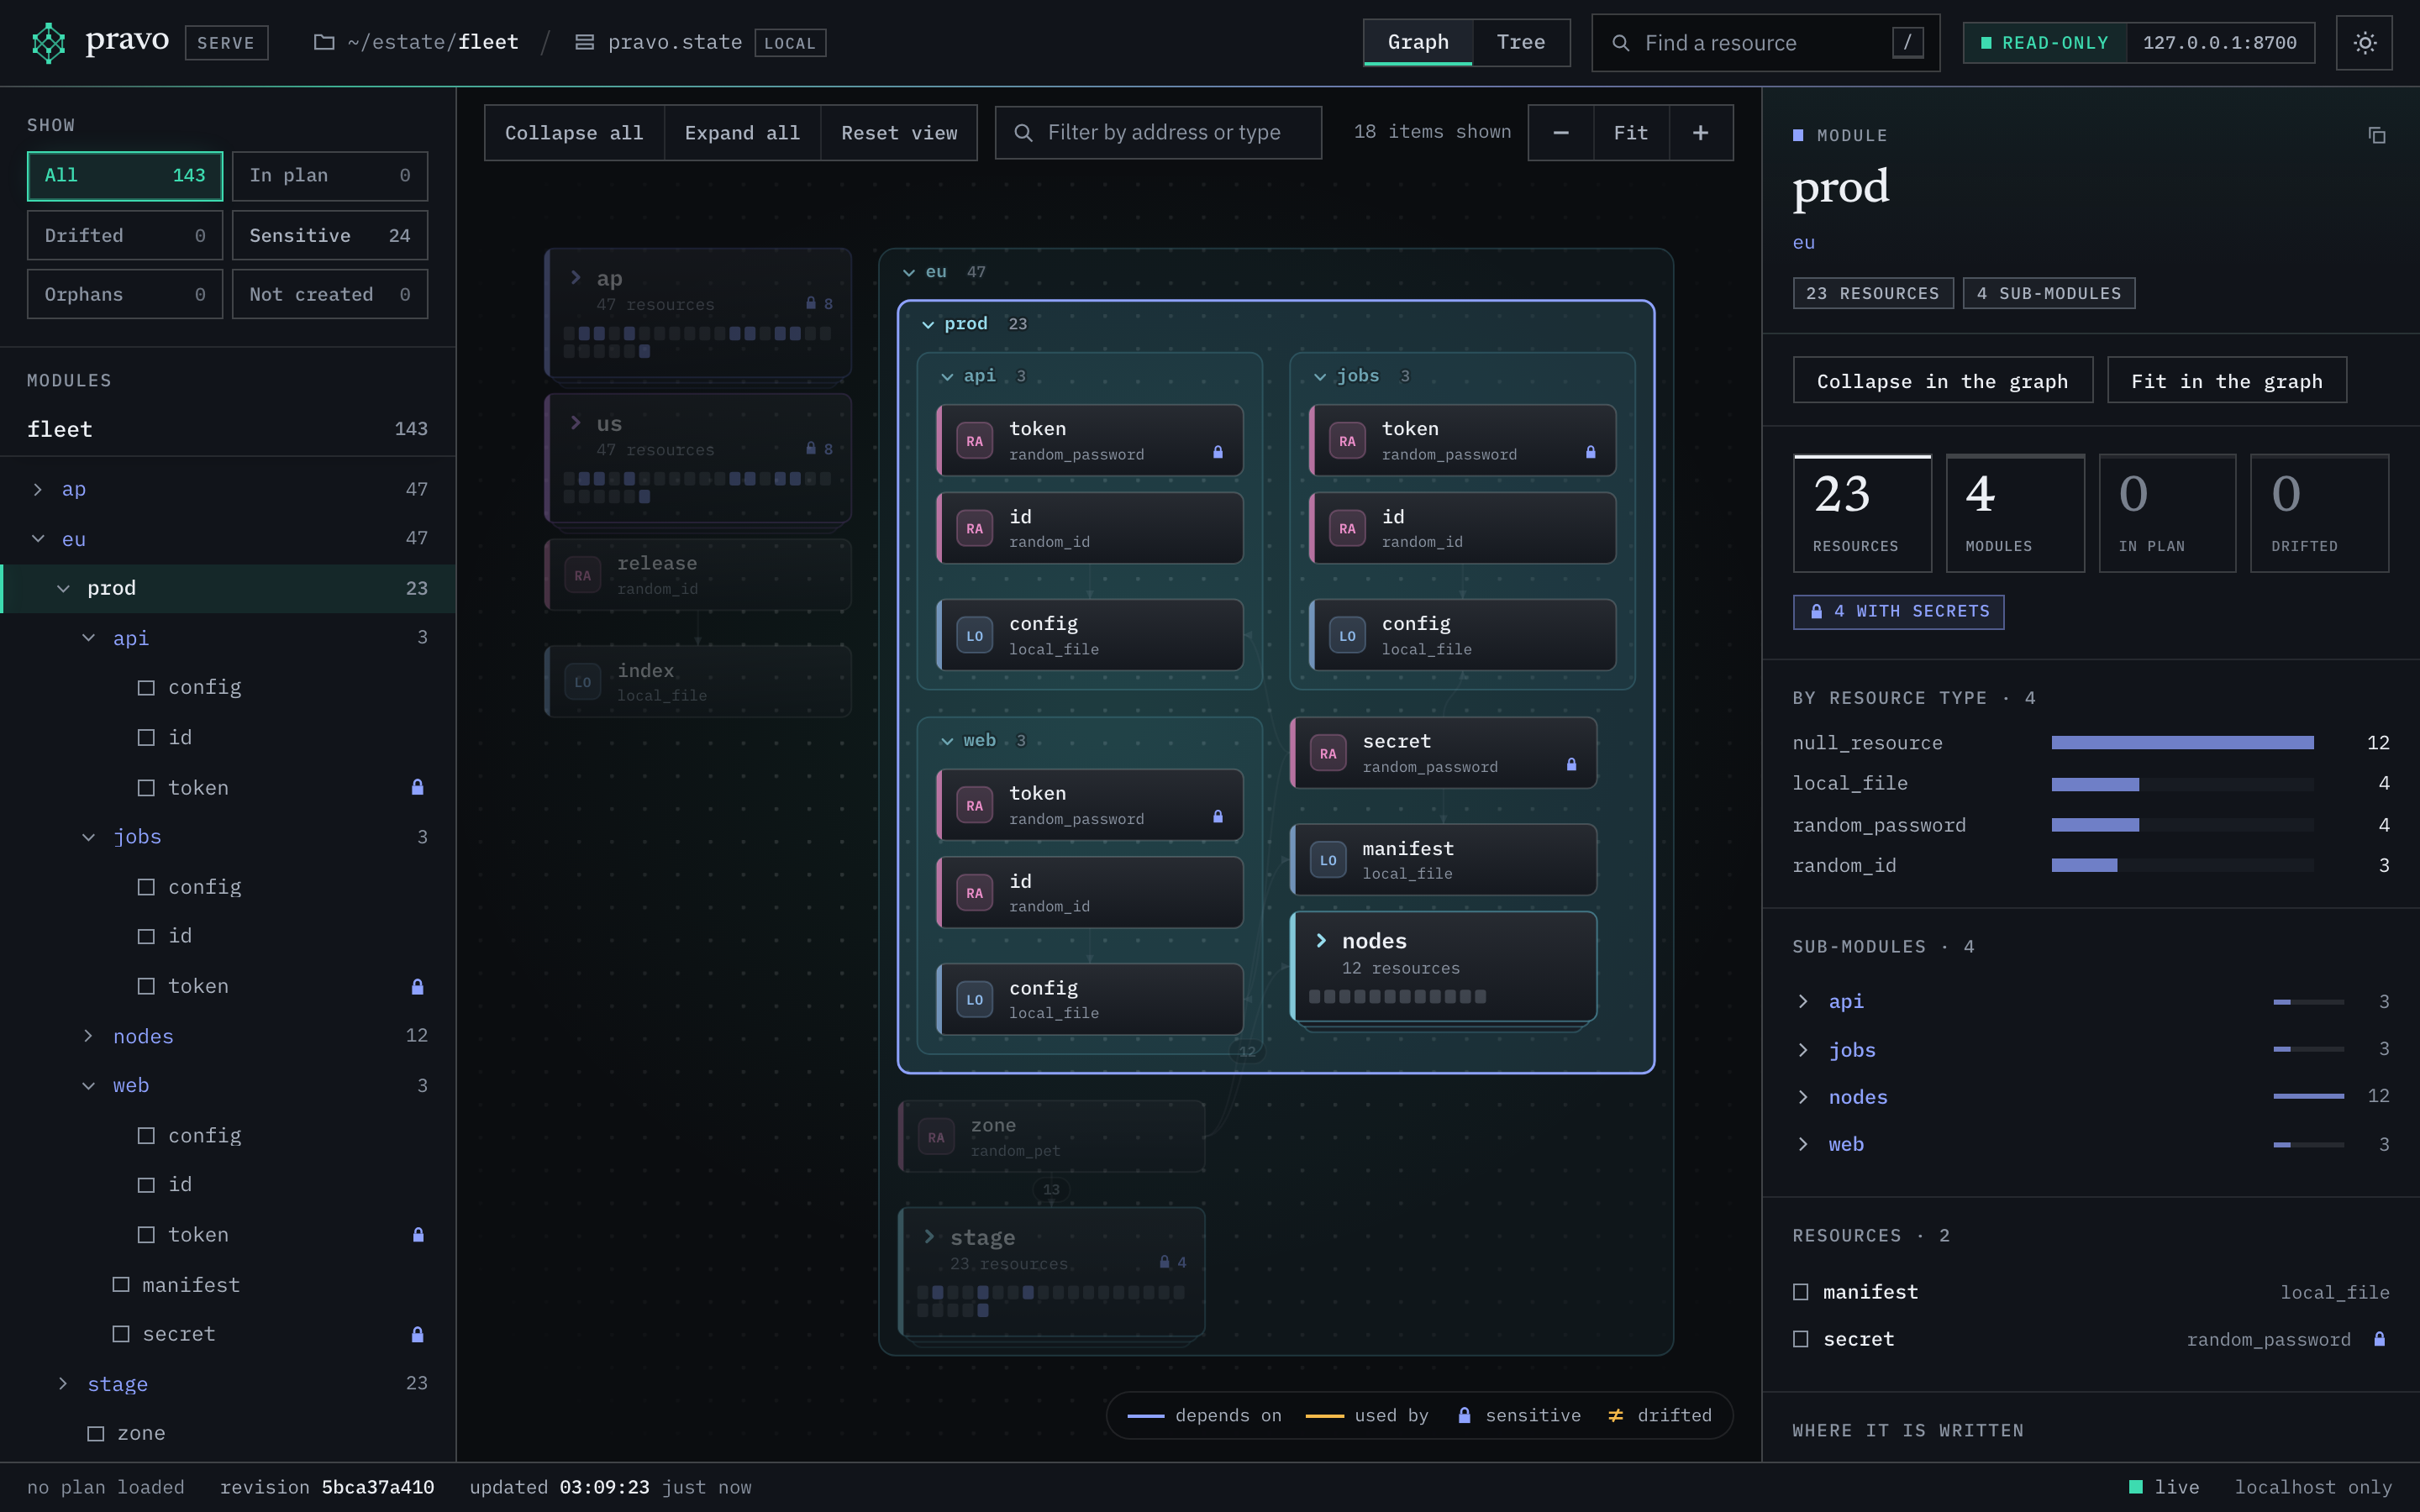The height and width of the screenshot is (1512, 2420).
Task: Tick the zone checkbox in sidebar
Action: (x=96, y=1434)
